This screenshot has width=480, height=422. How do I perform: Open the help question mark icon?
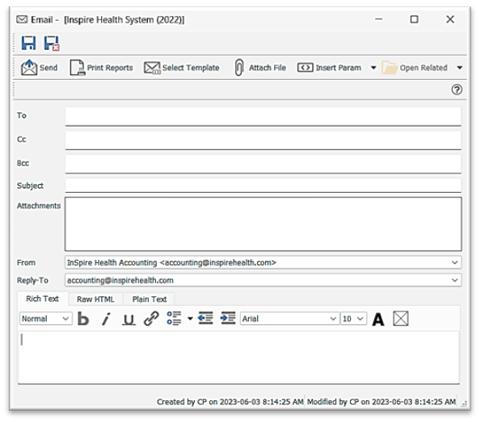tap(457, 90)
